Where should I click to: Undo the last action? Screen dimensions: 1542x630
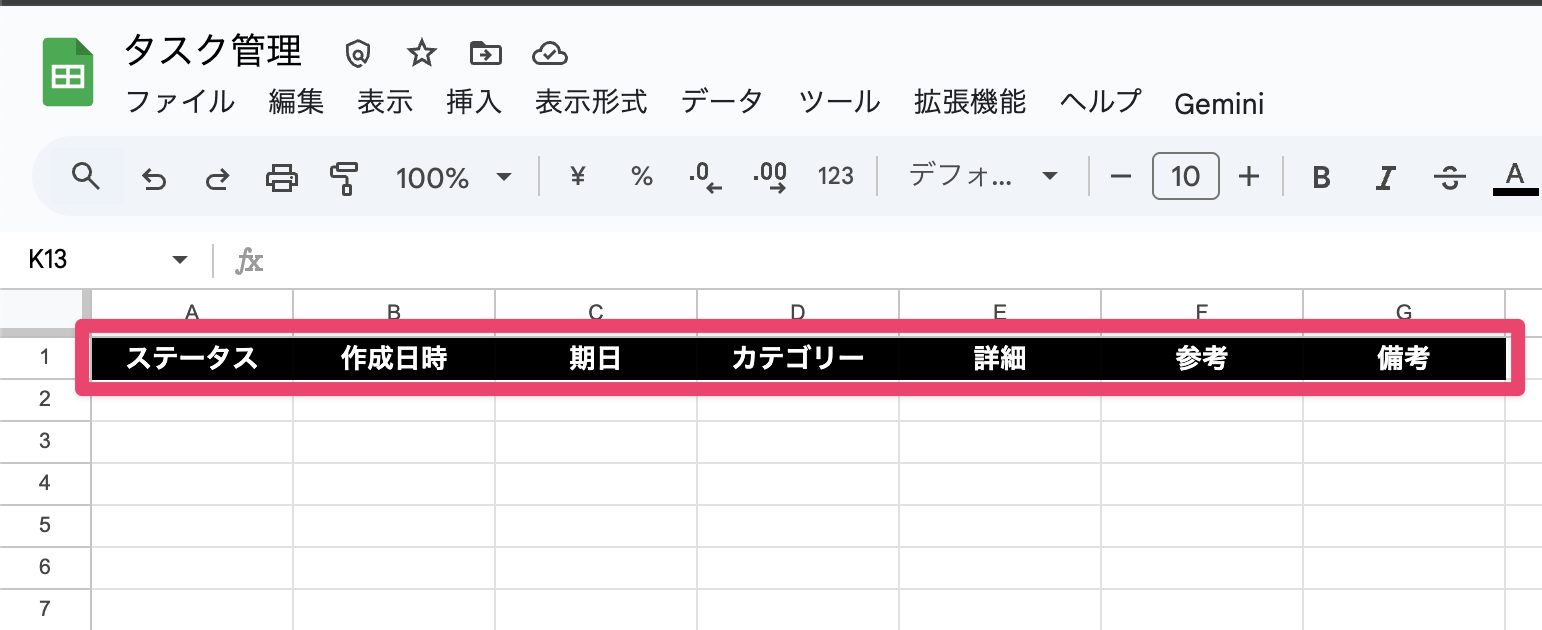153,176
